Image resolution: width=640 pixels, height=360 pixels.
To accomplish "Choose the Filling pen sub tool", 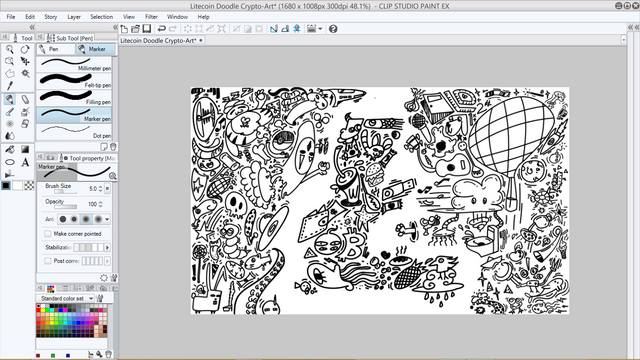I will point(74,98).
